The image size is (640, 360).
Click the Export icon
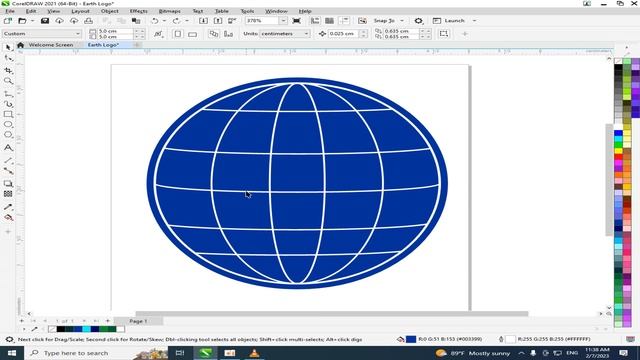pyautogui.click(x=218, y=20)
